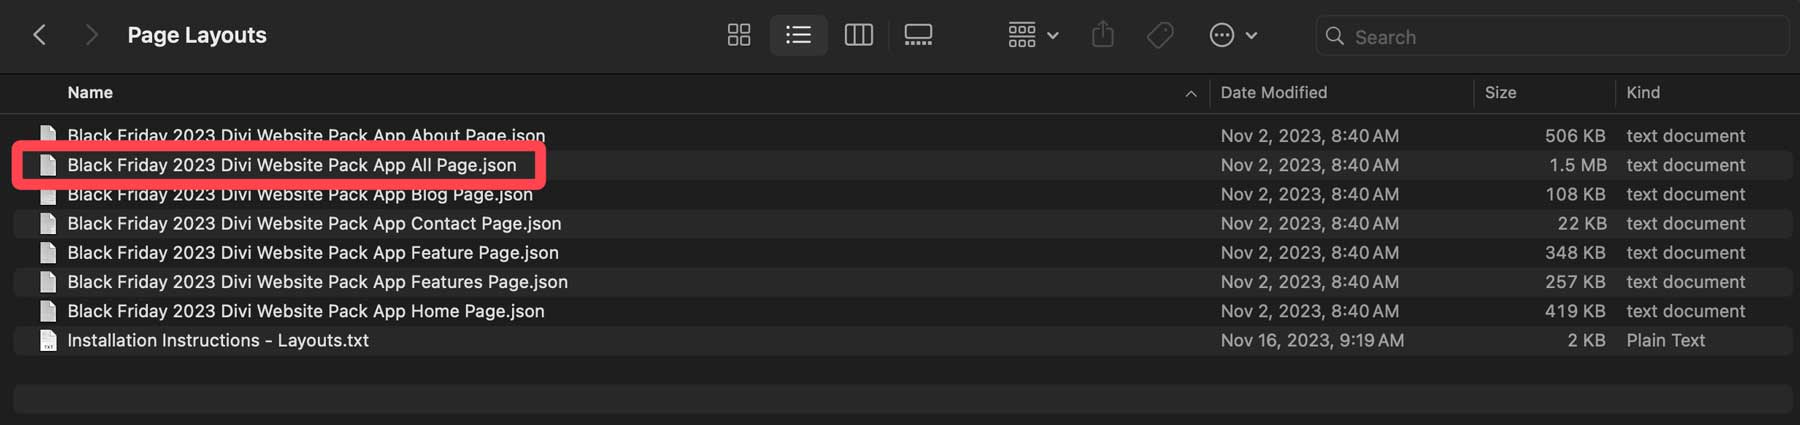Viewport: 1800px width, 425px height.
Task: Click the forward navigation arrow
Action: [x=91, y=36]
